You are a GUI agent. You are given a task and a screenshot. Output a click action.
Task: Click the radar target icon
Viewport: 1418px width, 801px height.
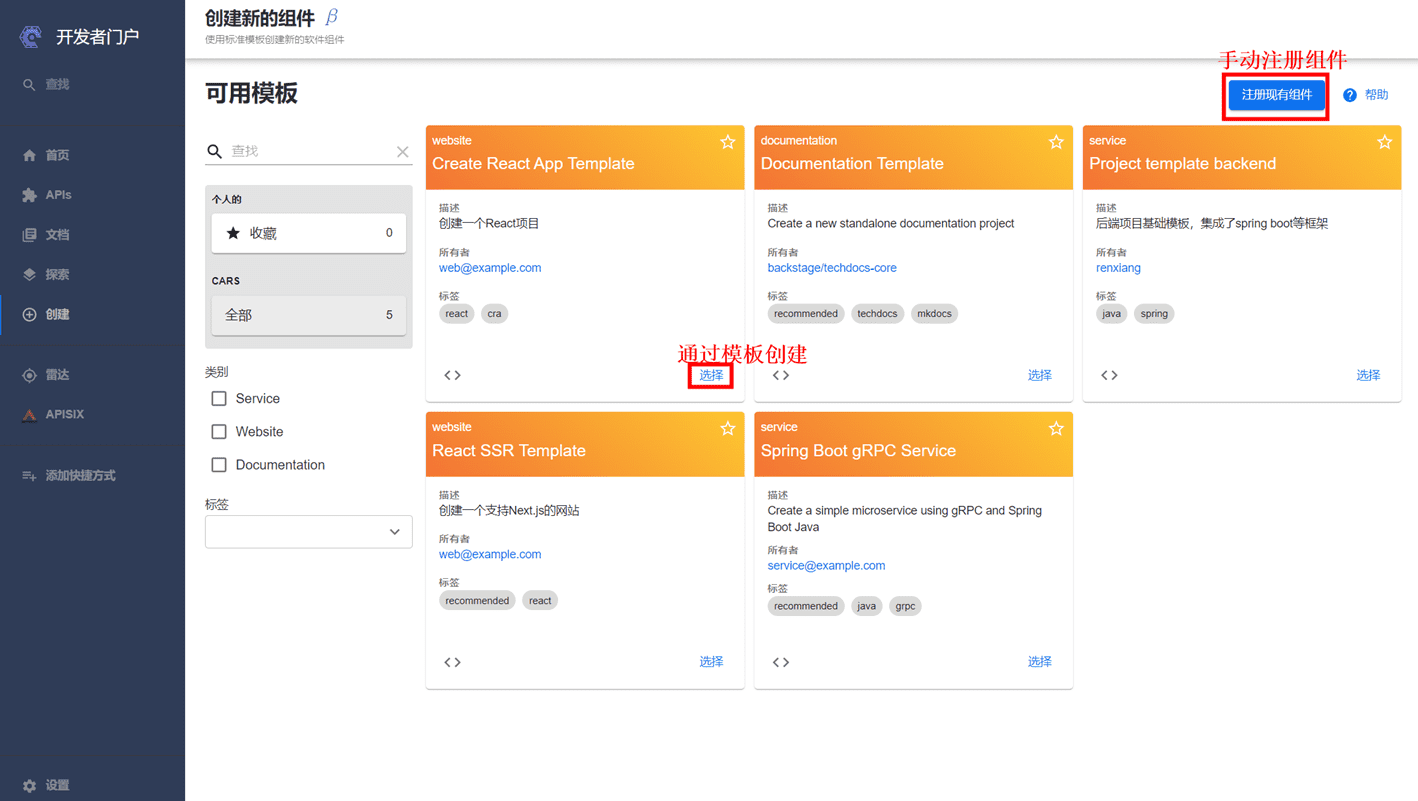point(29,375)
